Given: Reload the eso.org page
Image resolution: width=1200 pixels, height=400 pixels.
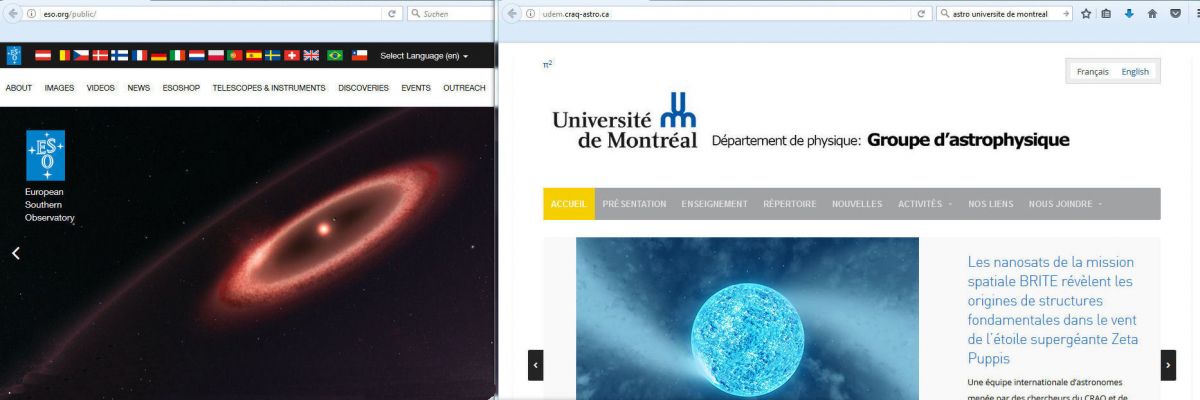Looking at the screenshot, I should pos(392,14).
